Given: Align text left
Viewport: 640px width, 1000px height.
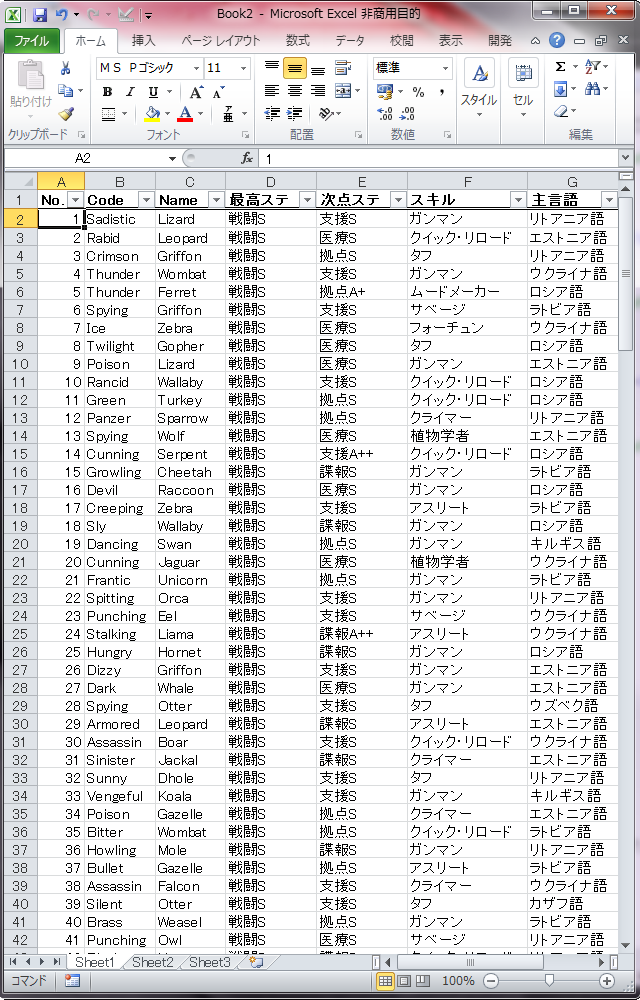Looking at the screenshot, I should click(x=272, y=91).
